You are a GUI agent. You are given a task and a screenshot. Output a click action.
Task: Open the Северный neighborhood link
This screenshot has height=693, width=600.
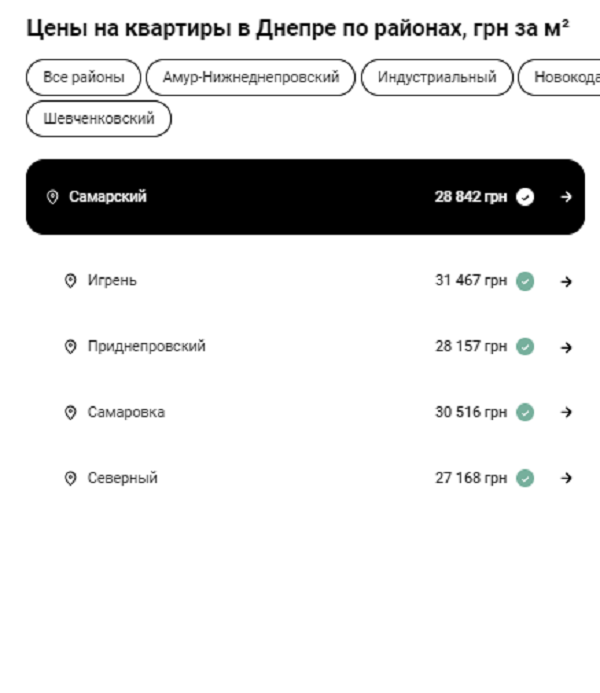coord(122,478)
